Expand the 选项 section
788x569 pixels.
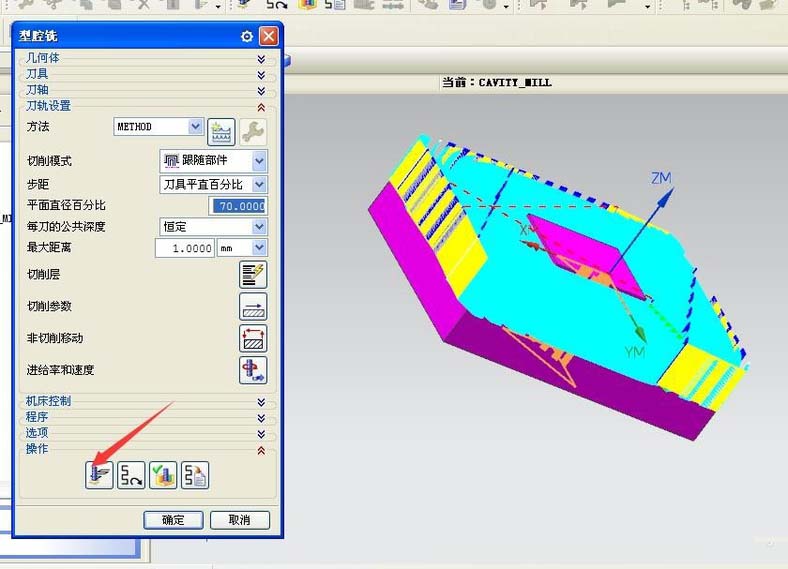[x=261, y=434]
